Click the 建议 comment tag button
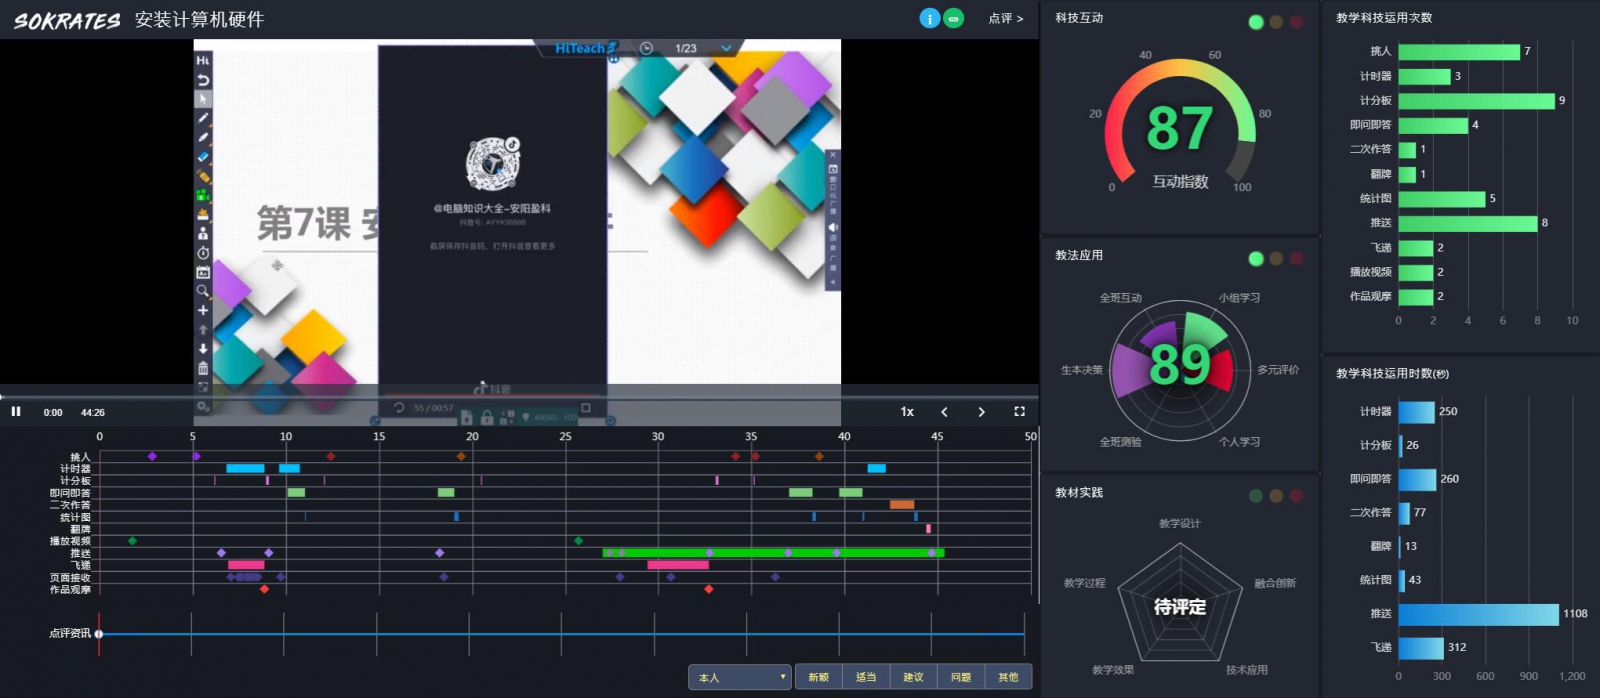 point(913,677)
